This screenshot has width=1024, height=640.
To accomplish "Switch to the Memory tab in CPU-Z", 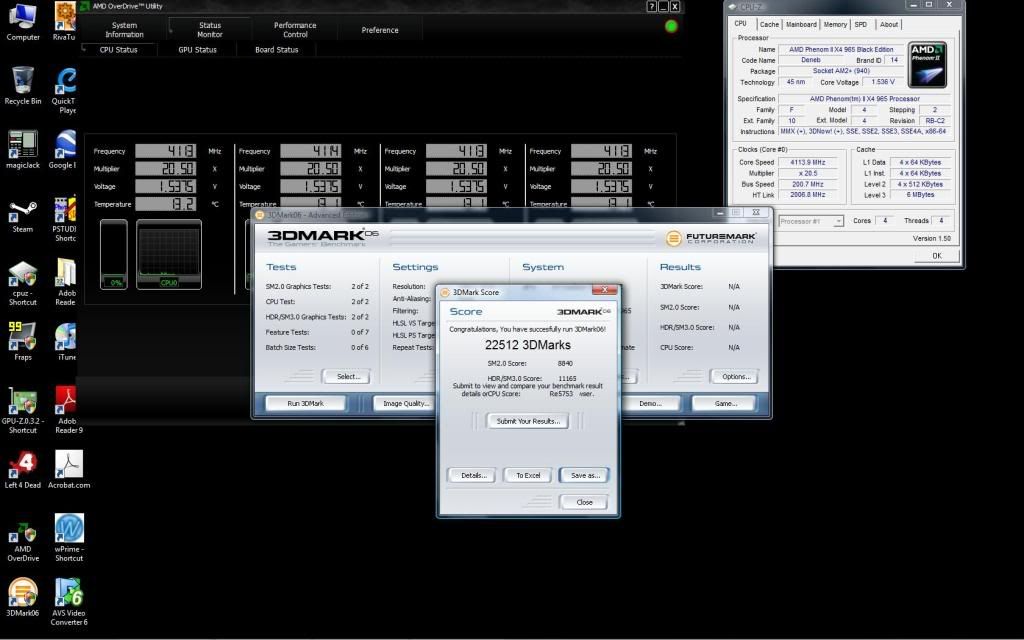I will (x=835, y=24).
